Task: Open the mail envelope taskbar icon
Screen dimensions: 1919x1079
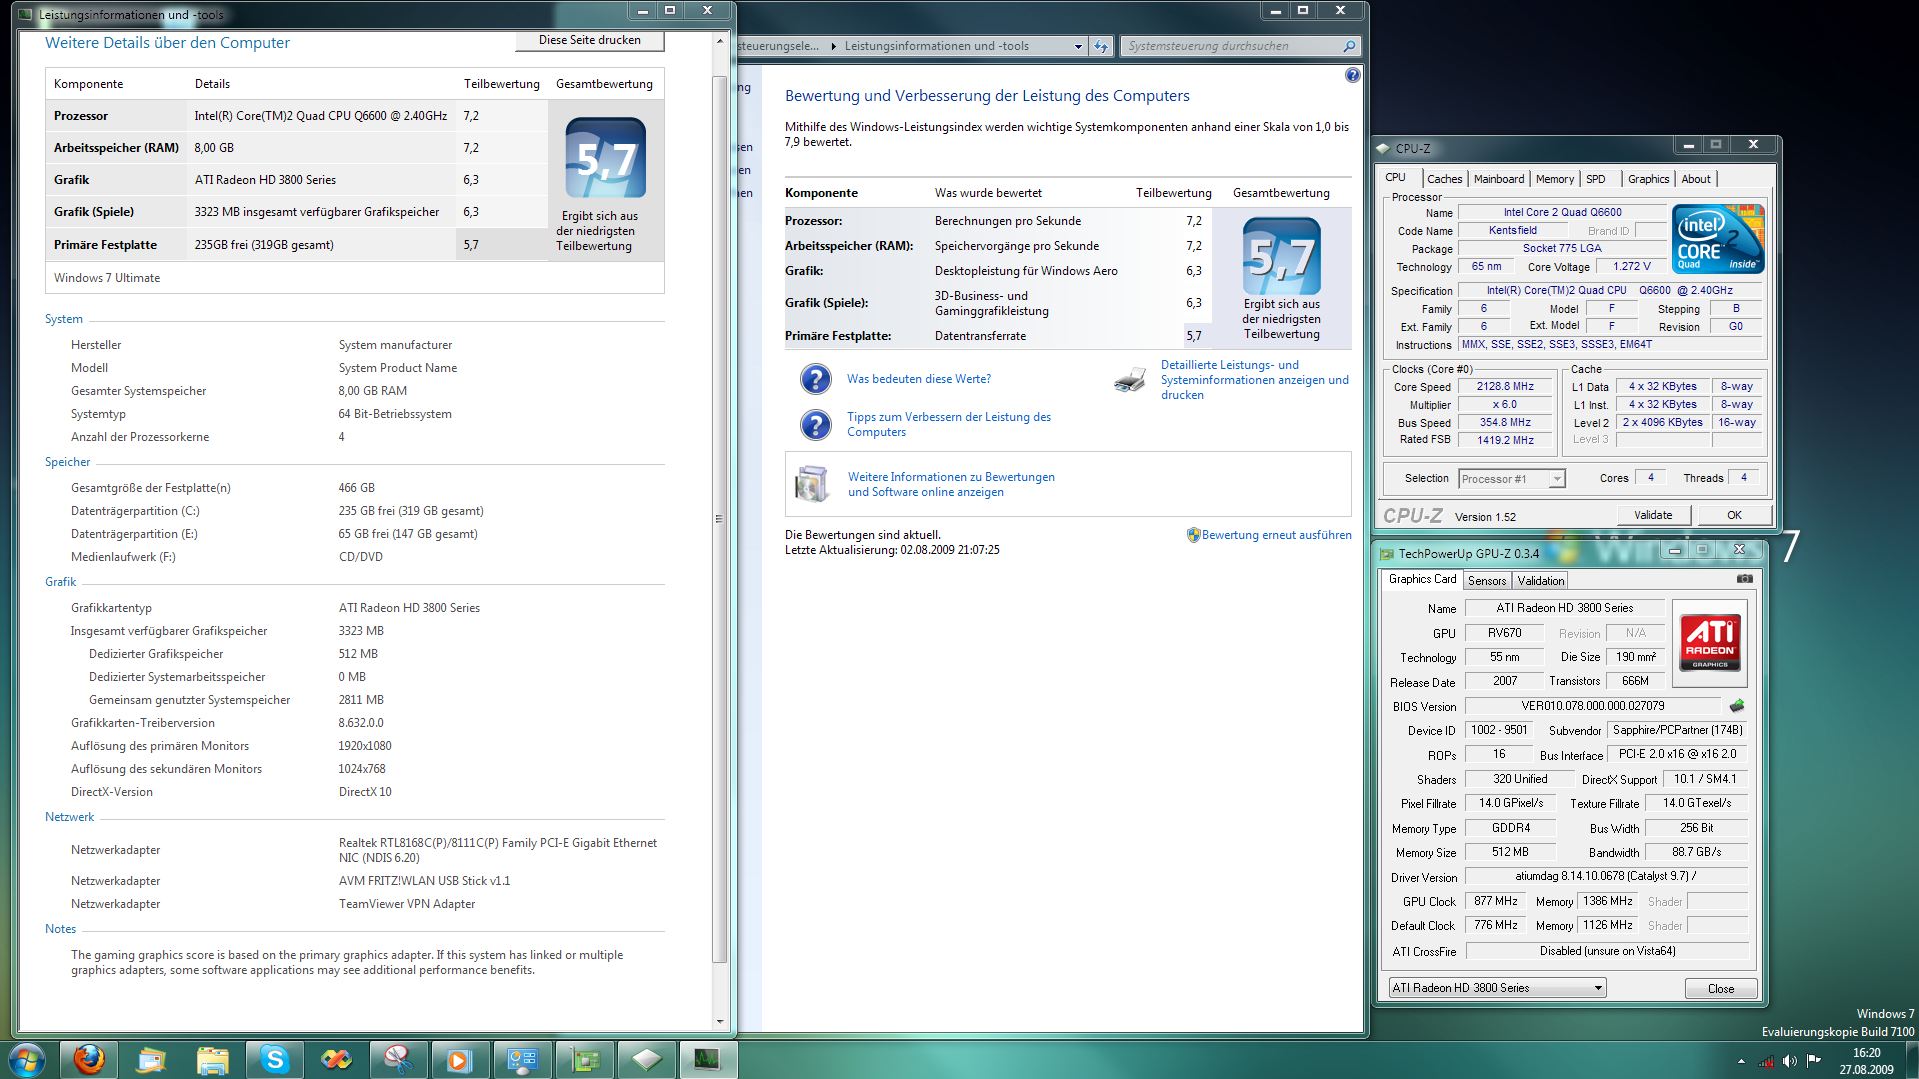Action: pos(150,1059)
